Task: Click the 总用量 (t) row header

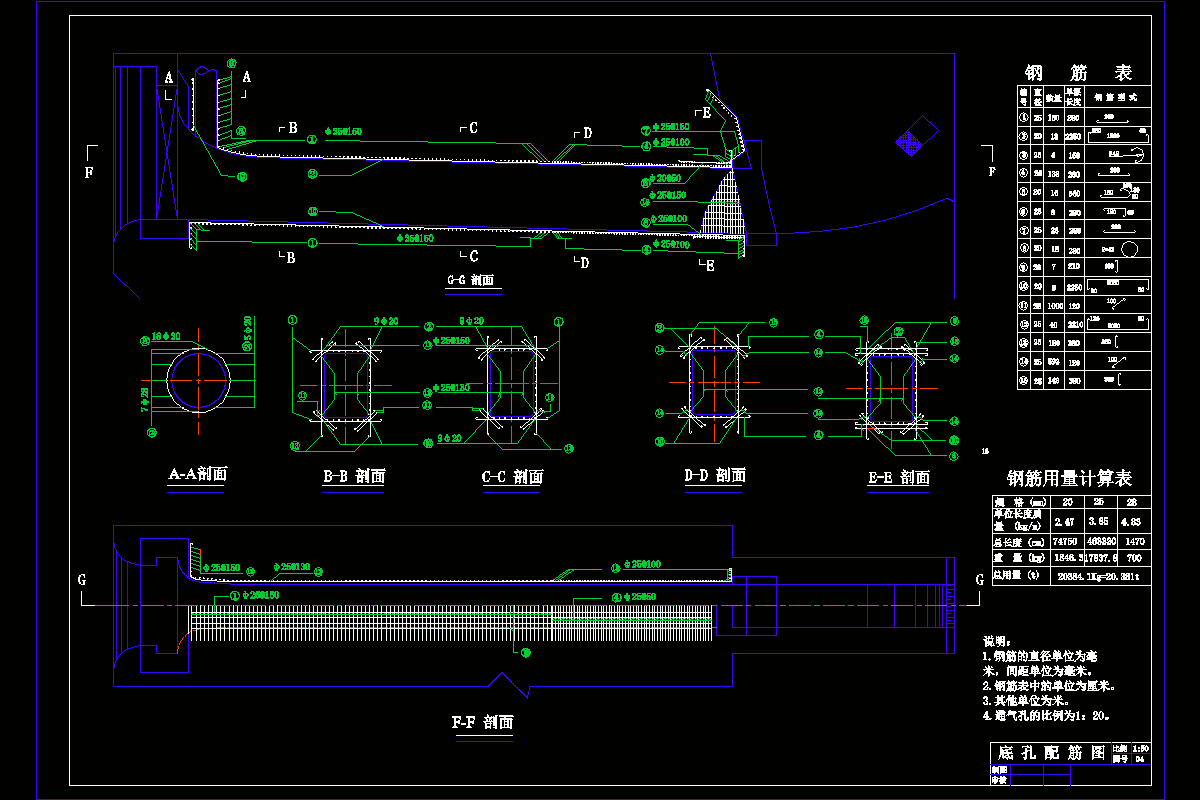Action: [1017, 576]
